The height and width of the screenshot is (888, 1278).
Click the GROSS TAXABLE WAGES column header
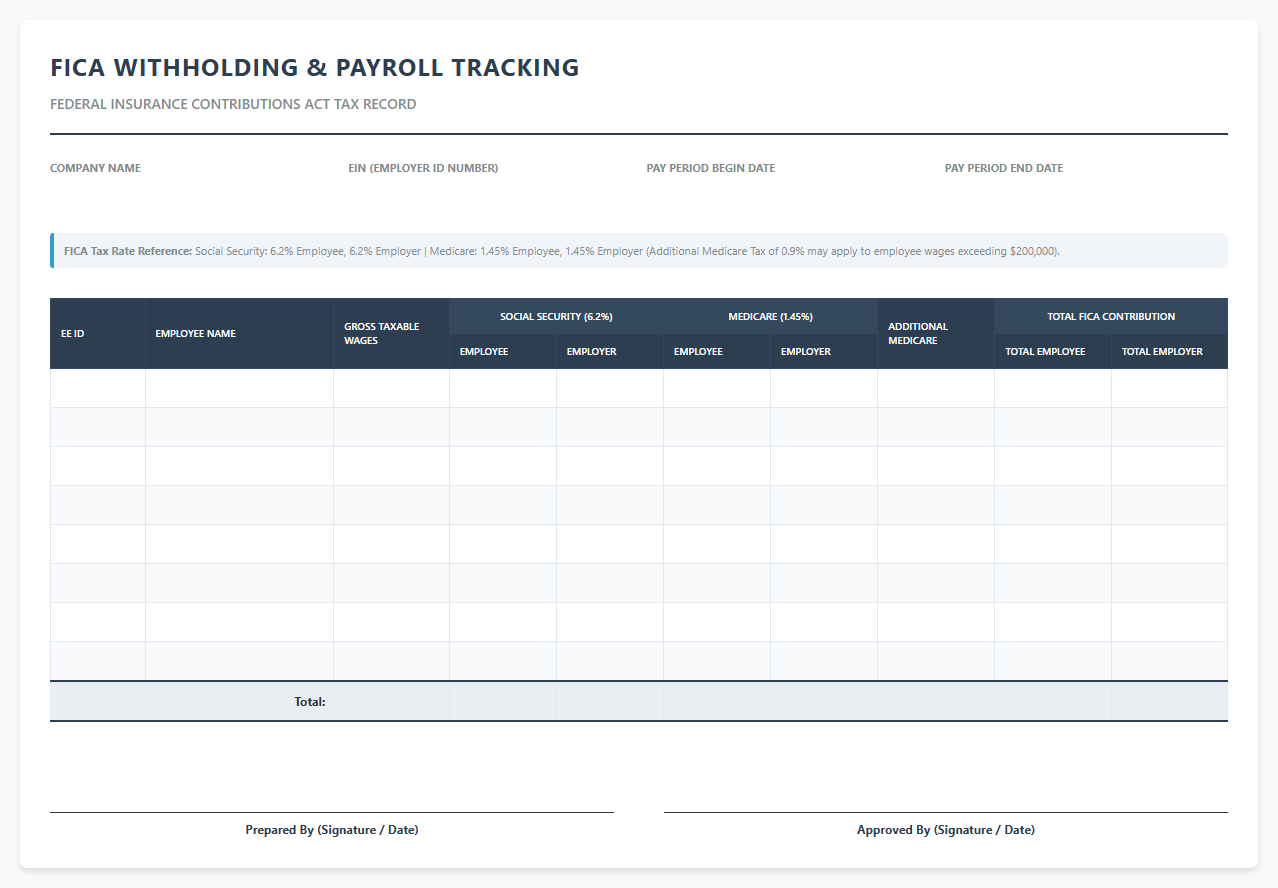392,334
